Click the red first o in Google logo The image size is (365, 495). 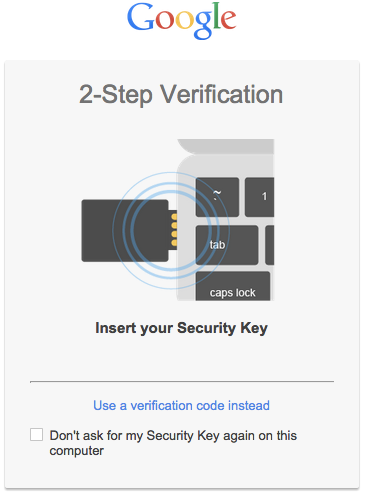click(165, 21)
